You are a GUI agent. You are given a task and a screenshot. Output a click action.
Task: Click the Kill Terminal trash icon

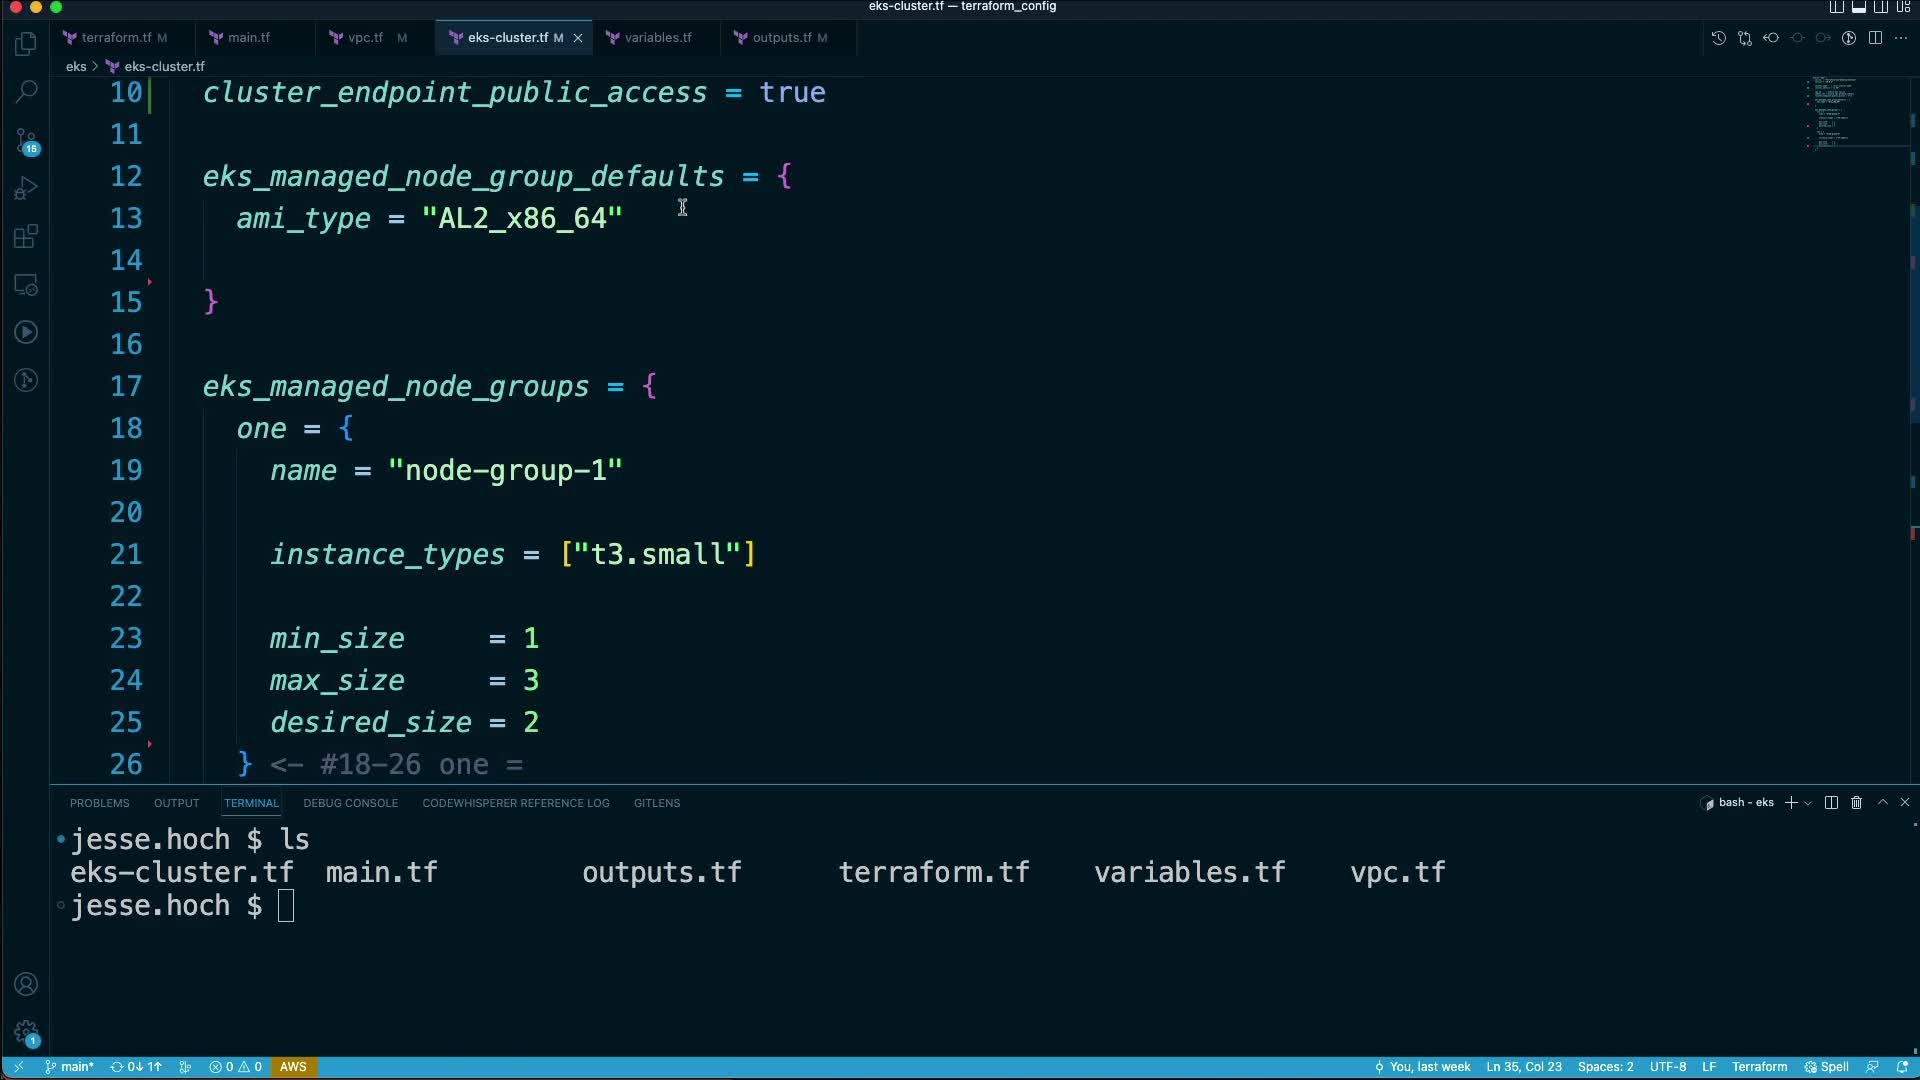coord(1856,803)
